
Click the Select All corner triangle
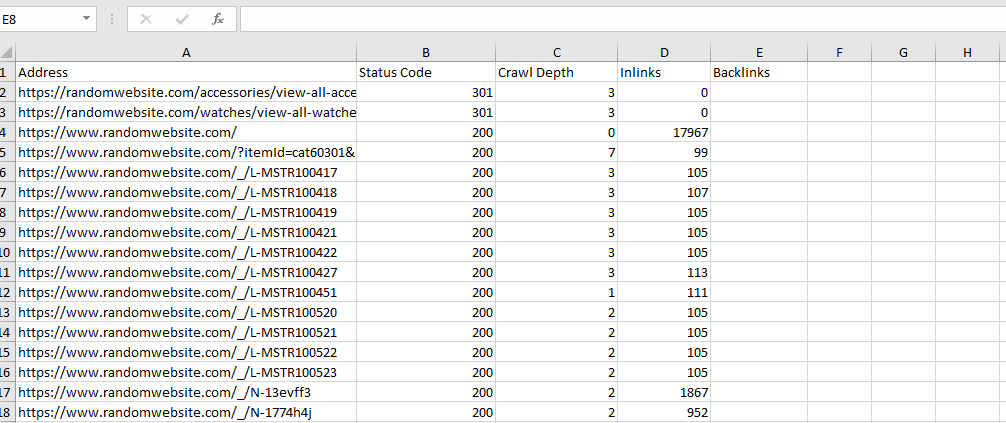7,53
